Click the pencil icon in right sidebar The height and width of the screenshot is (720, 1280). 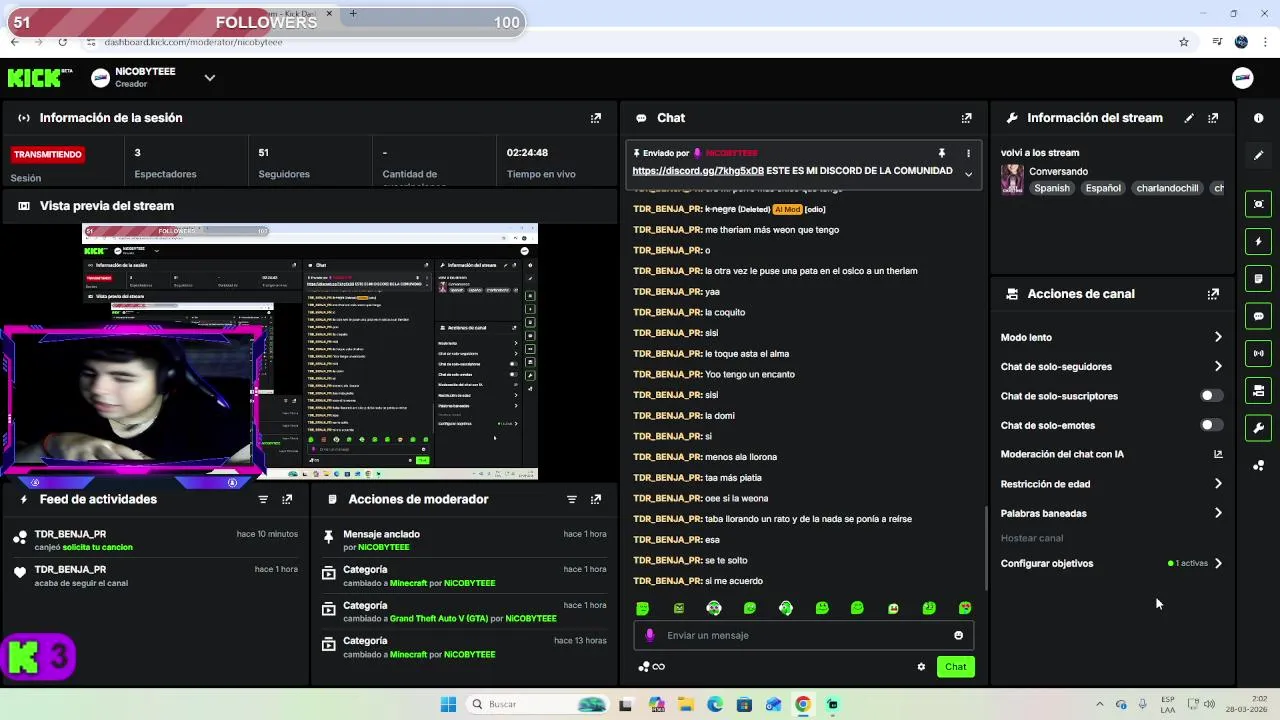1258,155
